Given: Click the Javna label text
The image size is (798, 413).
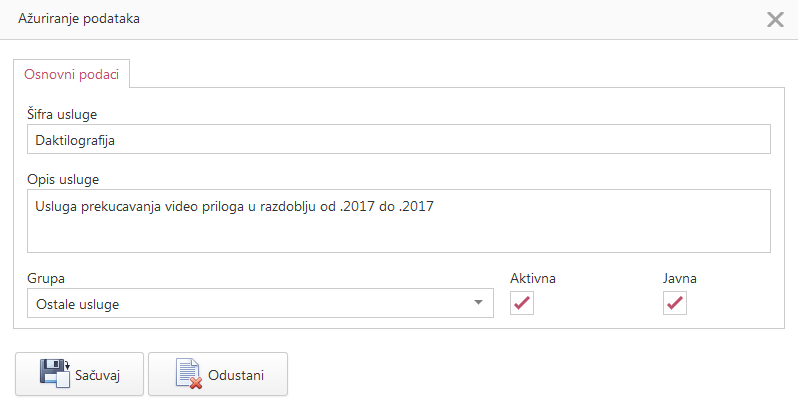Looking at the screenshot, I should tap(679, 278).
